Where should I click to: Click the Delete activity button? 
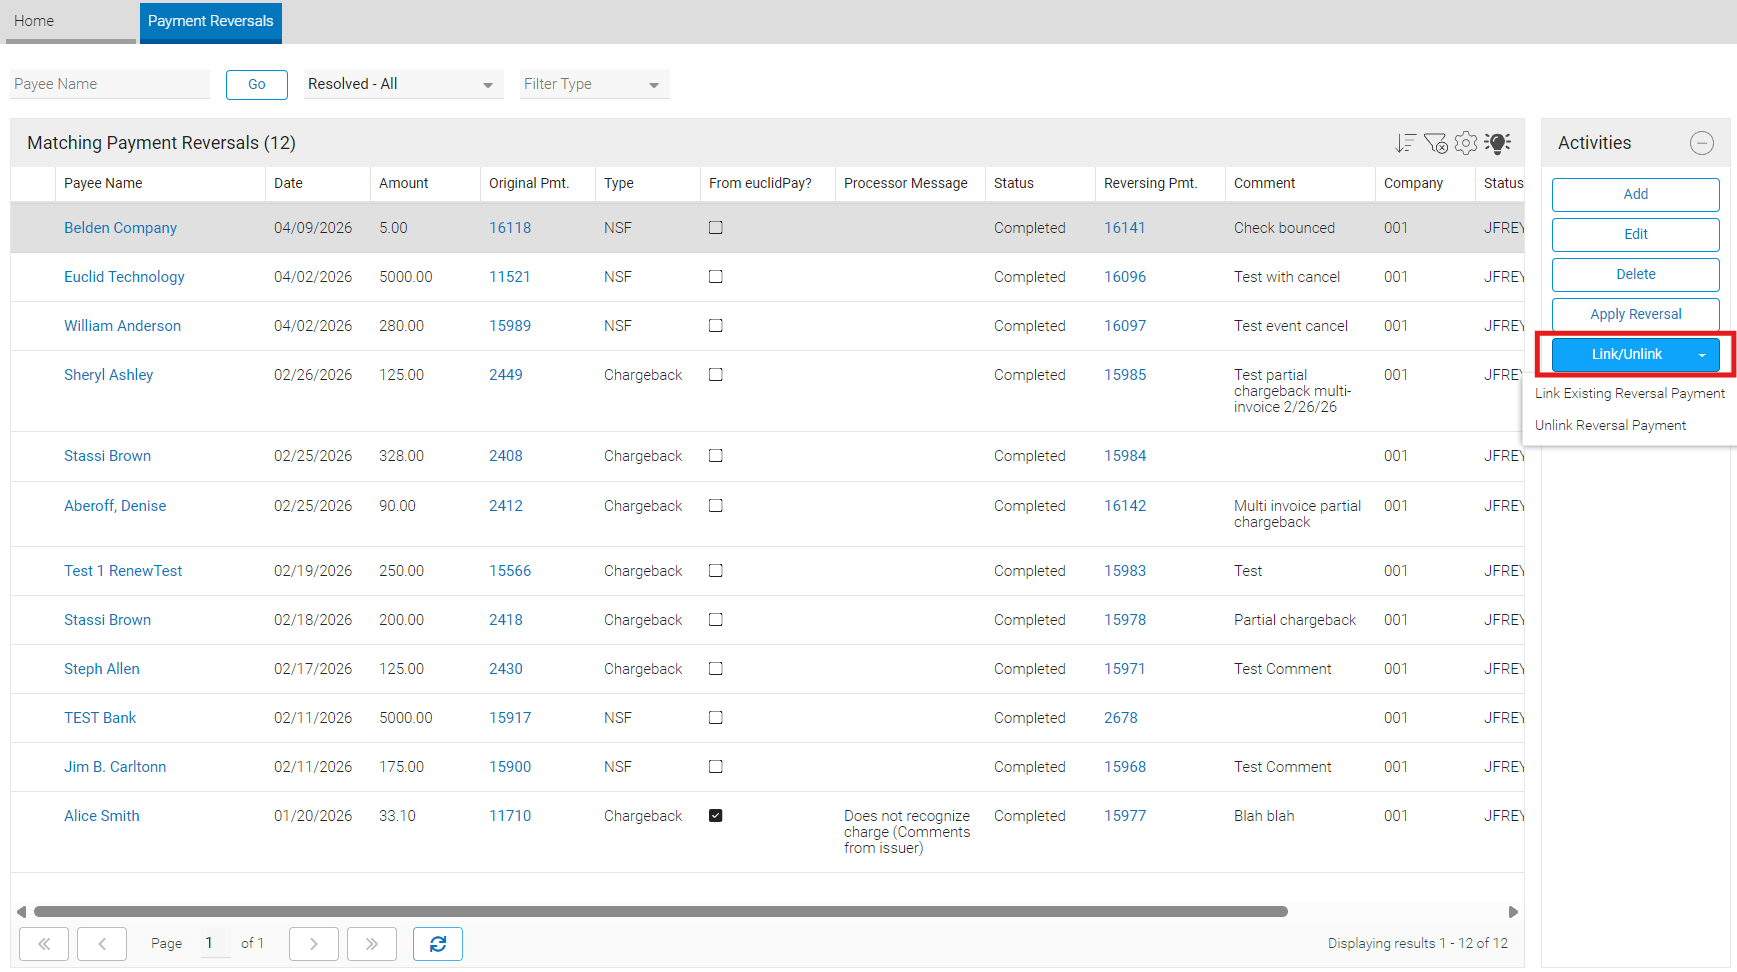point(1636,275)
